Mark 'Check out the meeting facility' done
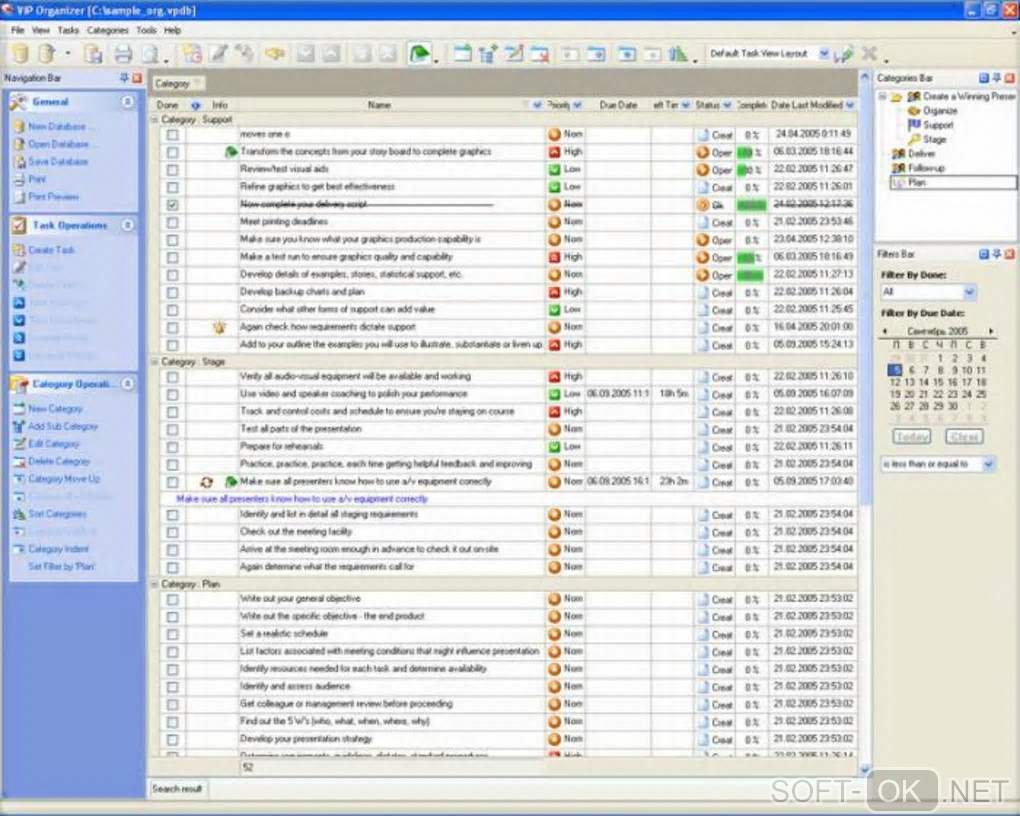 click(172, 532)
